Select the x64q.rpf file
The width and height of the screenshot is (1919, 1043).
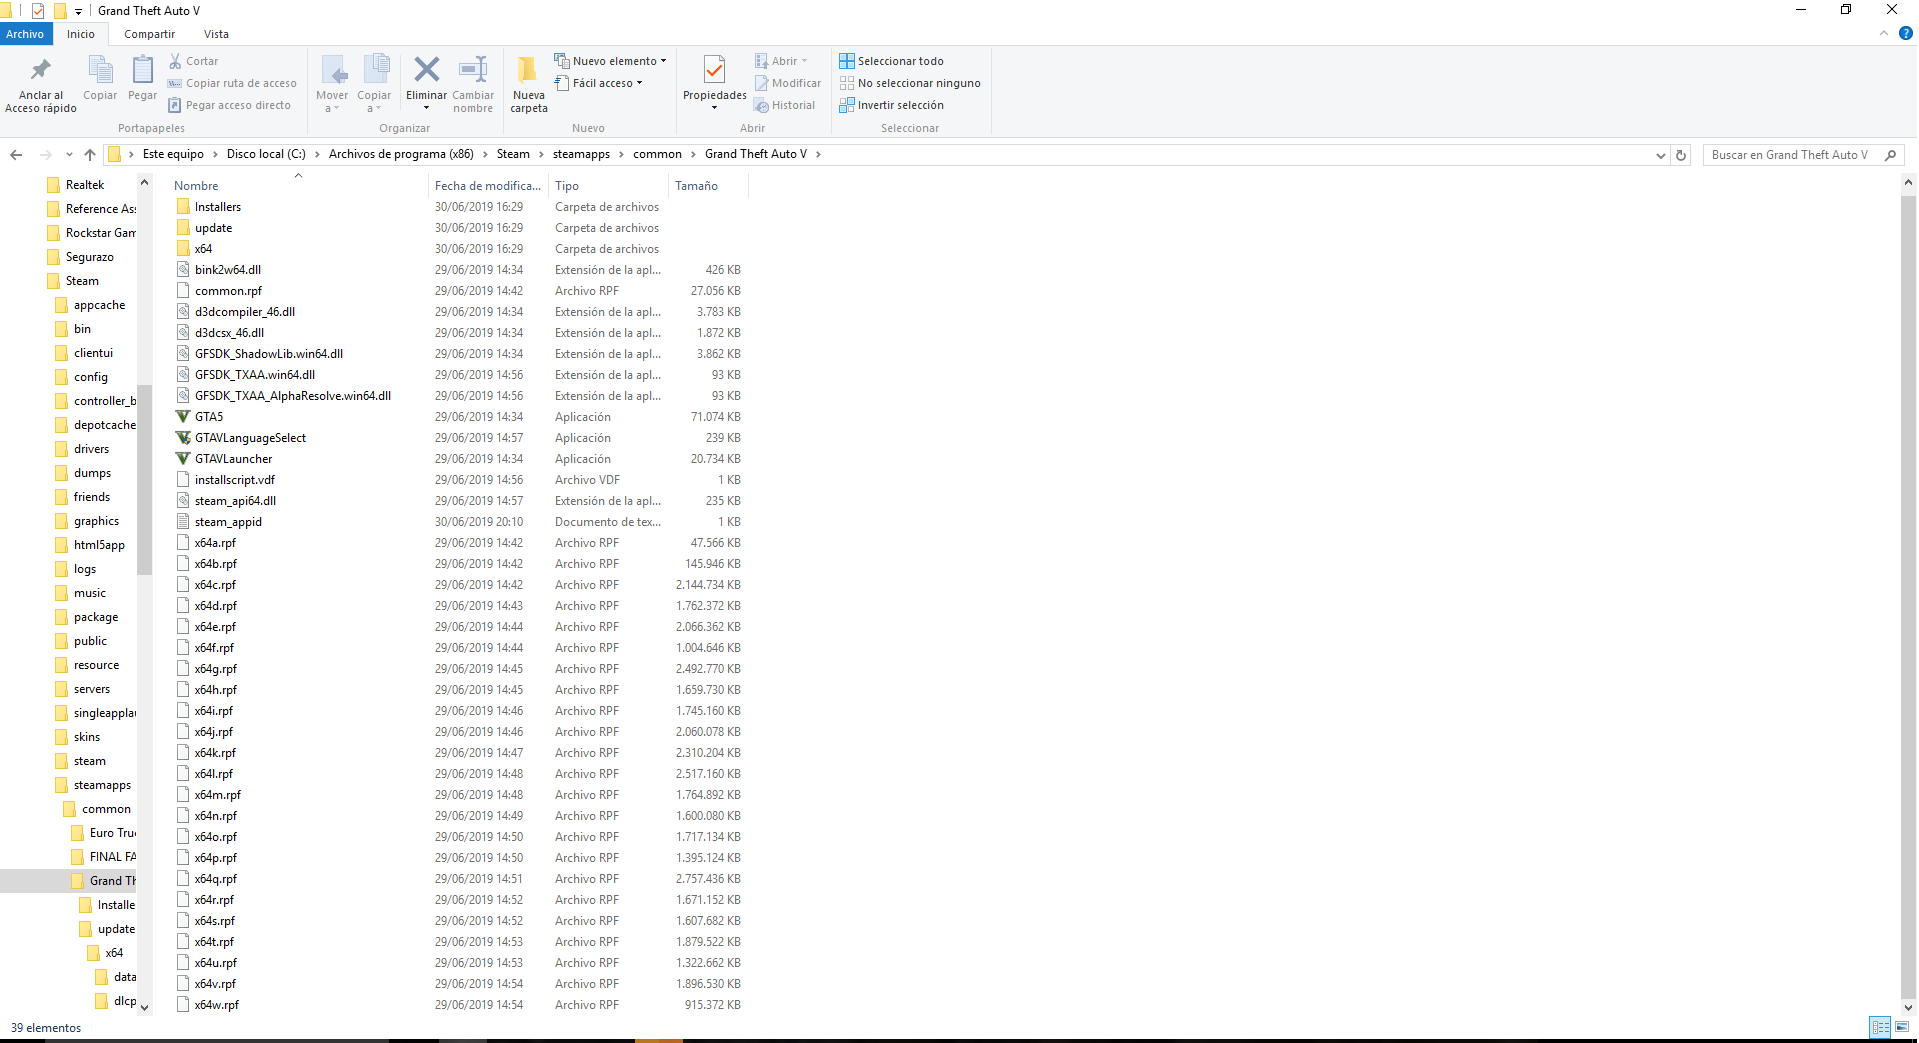tap(216, 879)
